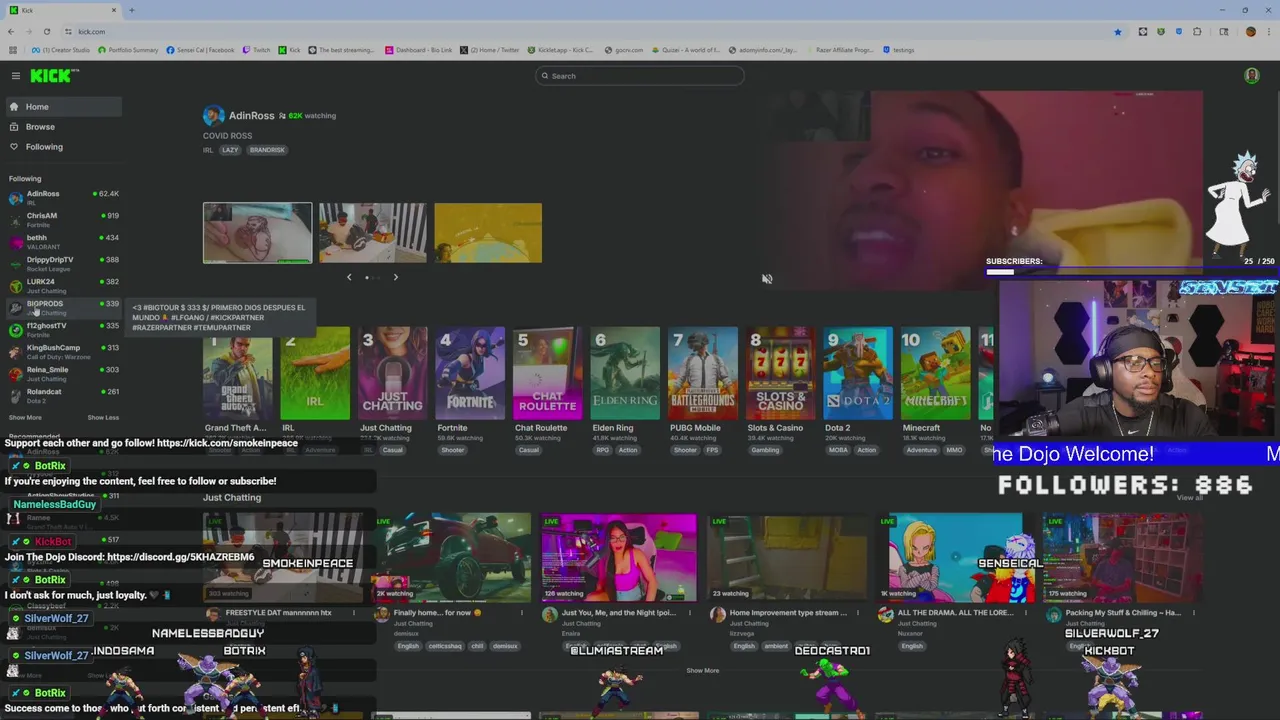Open LURK24 channel in Following list

63,285
